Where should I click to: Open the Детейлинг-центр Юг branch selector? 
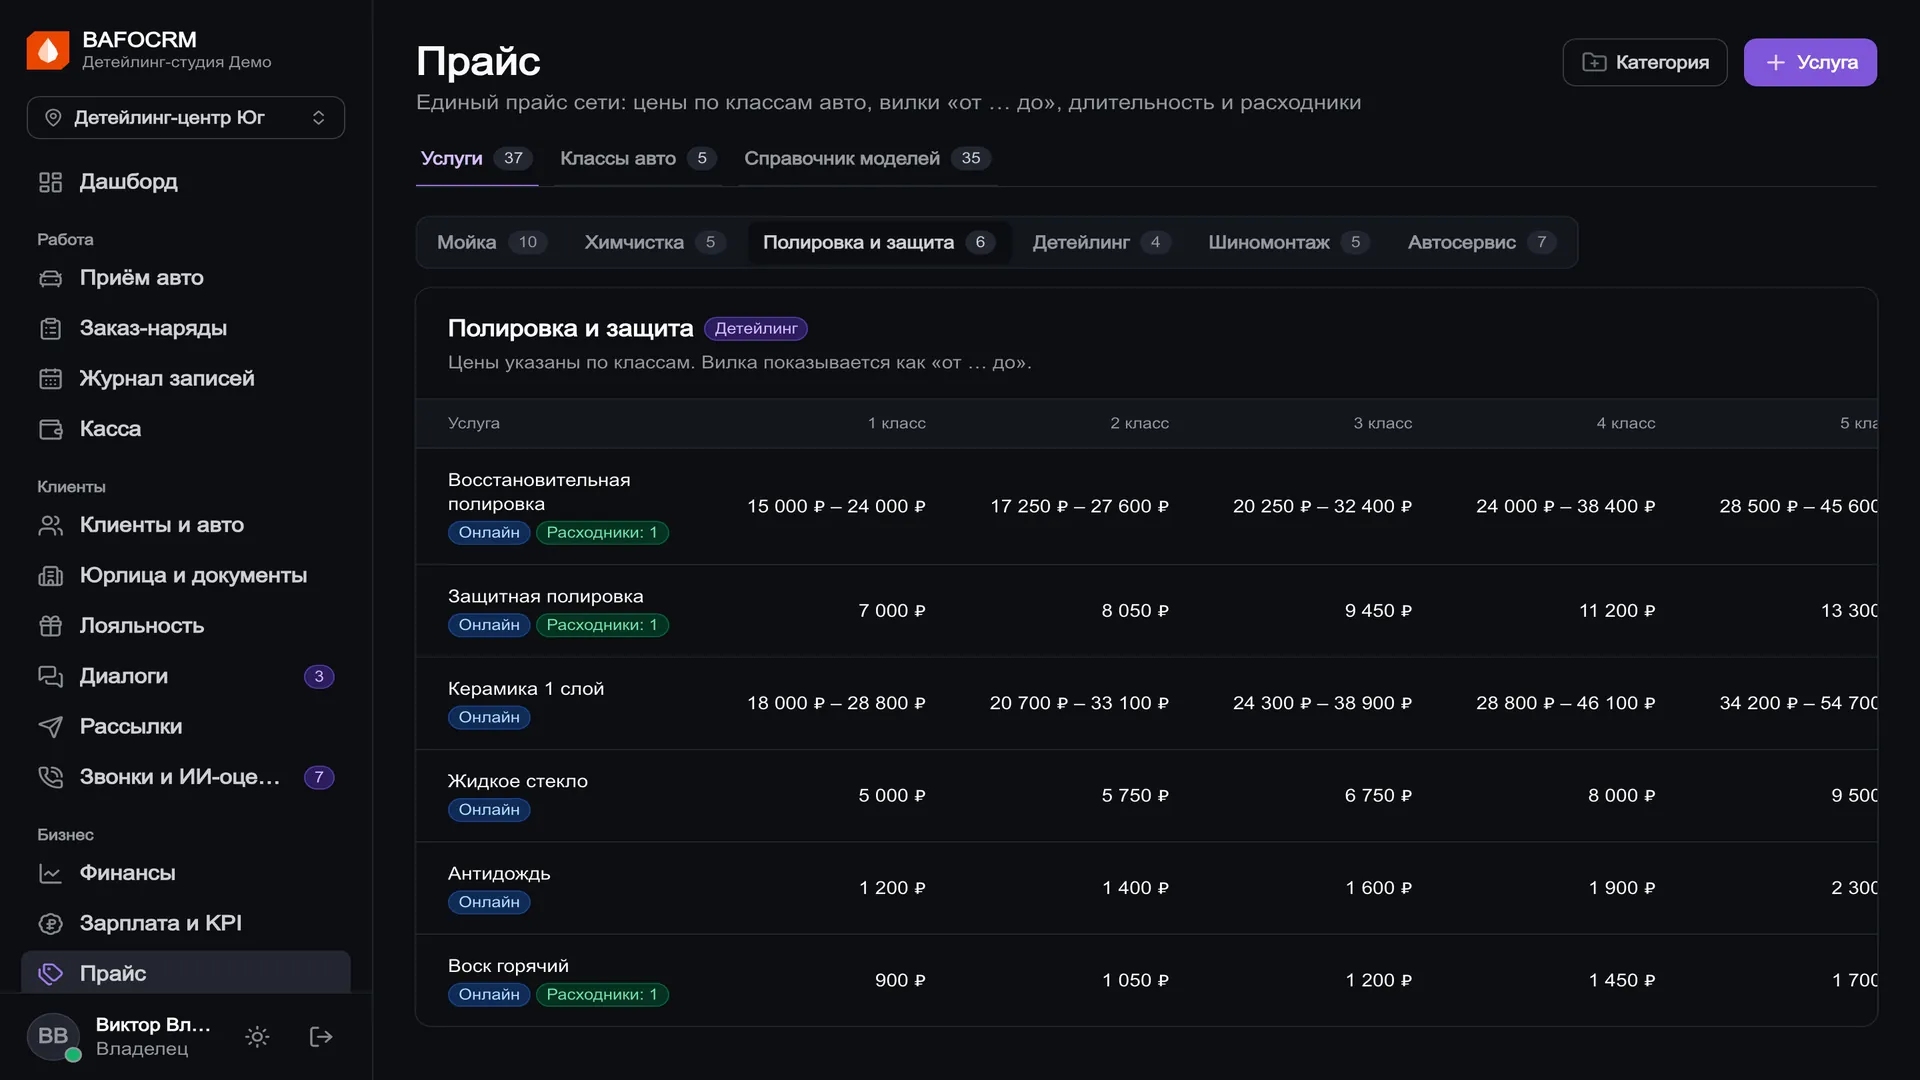(x=186, y=118)
